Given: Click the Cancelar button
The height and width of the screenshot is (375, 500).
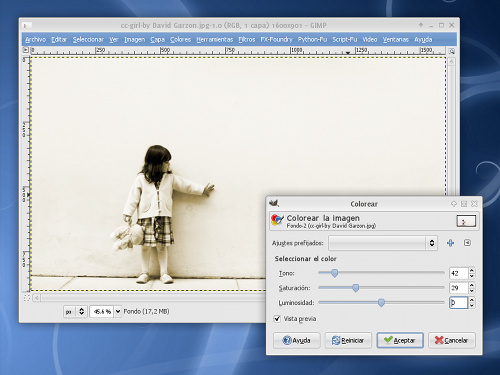Looking at the screenshot, I should pos(452,340).
